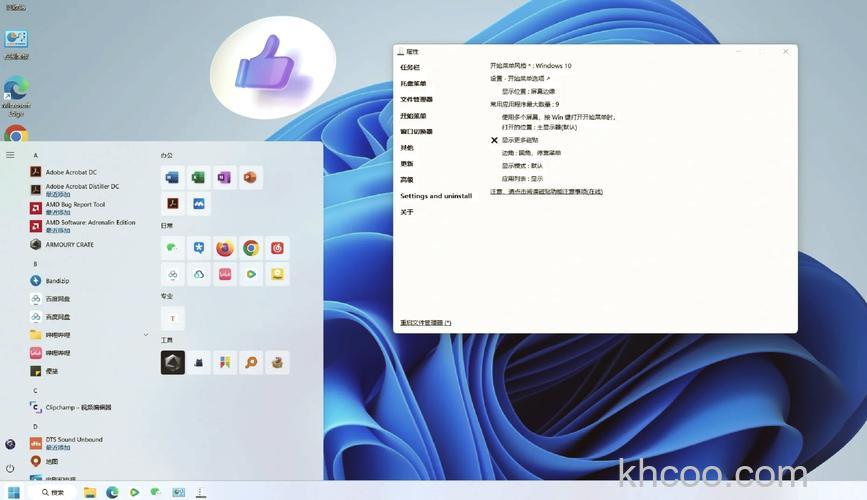This screenshot has height=500, width=867.
Task: Open File Explorer from the taskbar
Action: tap(90, 492)
